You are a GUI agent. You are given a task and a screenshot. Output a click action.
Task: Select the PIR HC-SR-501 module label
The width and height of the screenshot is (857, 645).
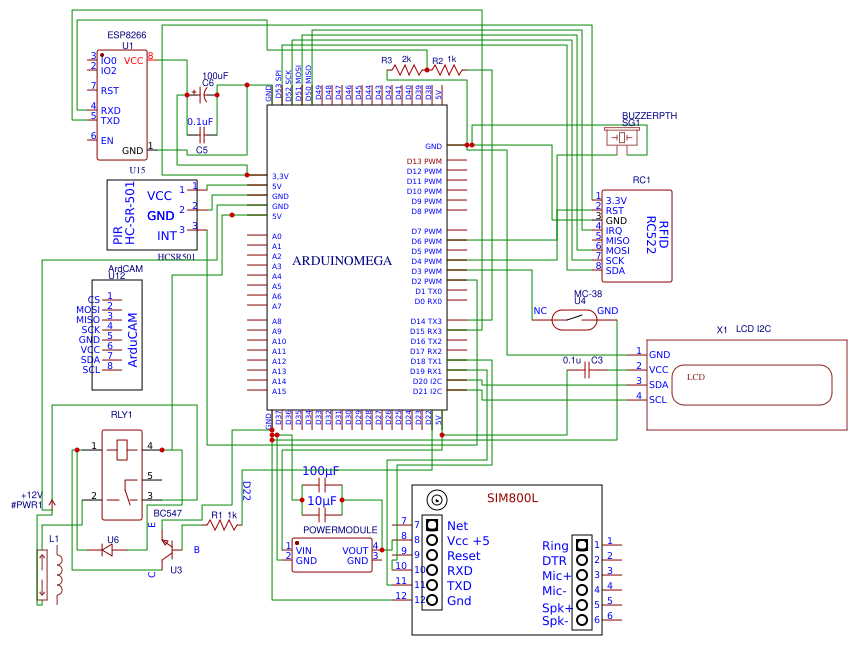tap(124, 214)
